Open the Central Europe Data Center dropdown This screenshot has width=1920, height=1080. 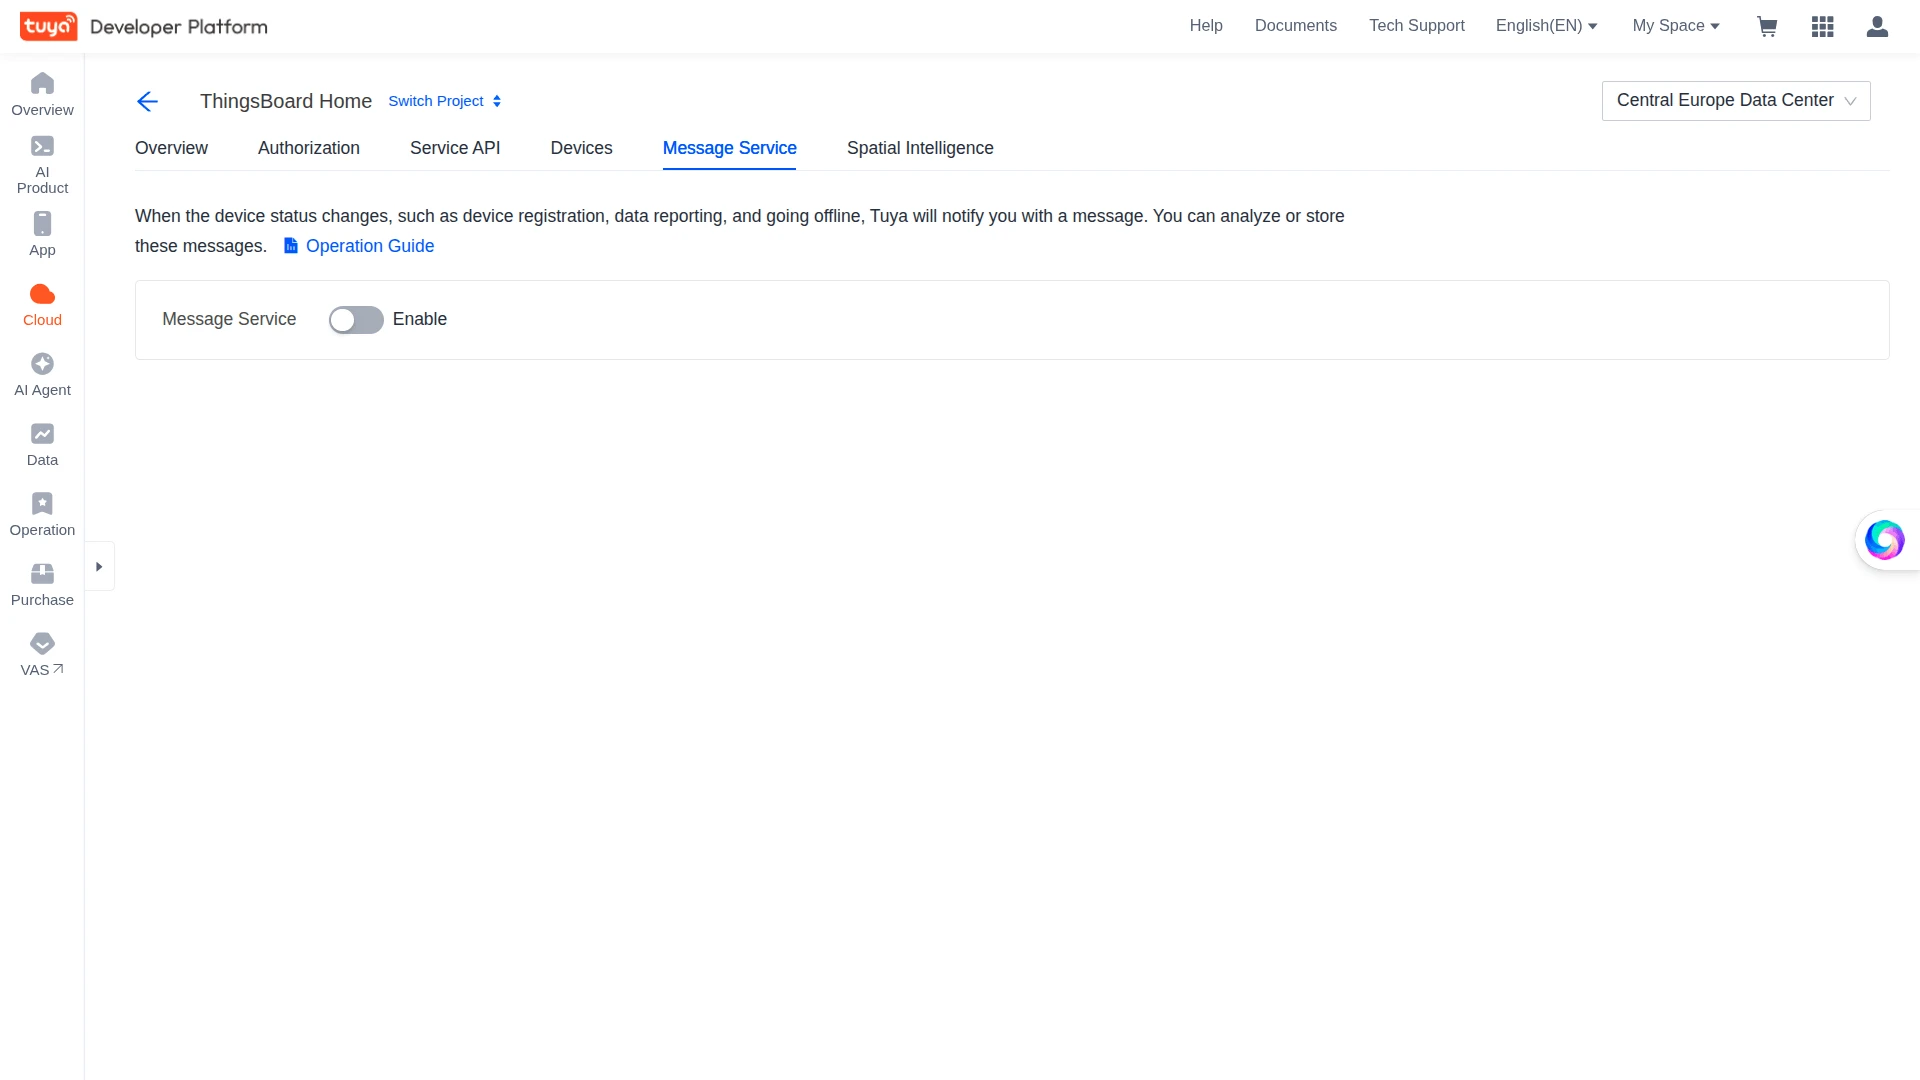(1736, 101)
